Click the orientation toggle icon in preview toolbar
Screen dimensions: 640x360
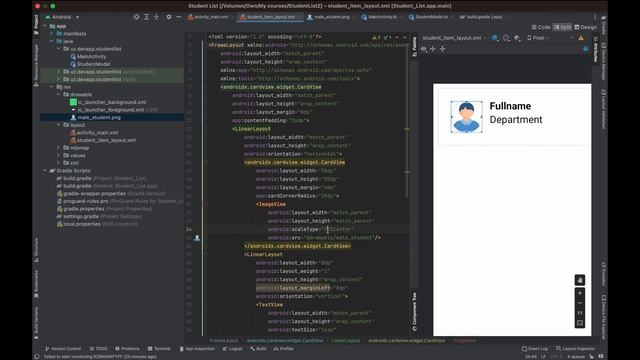[x=506, y=38]
